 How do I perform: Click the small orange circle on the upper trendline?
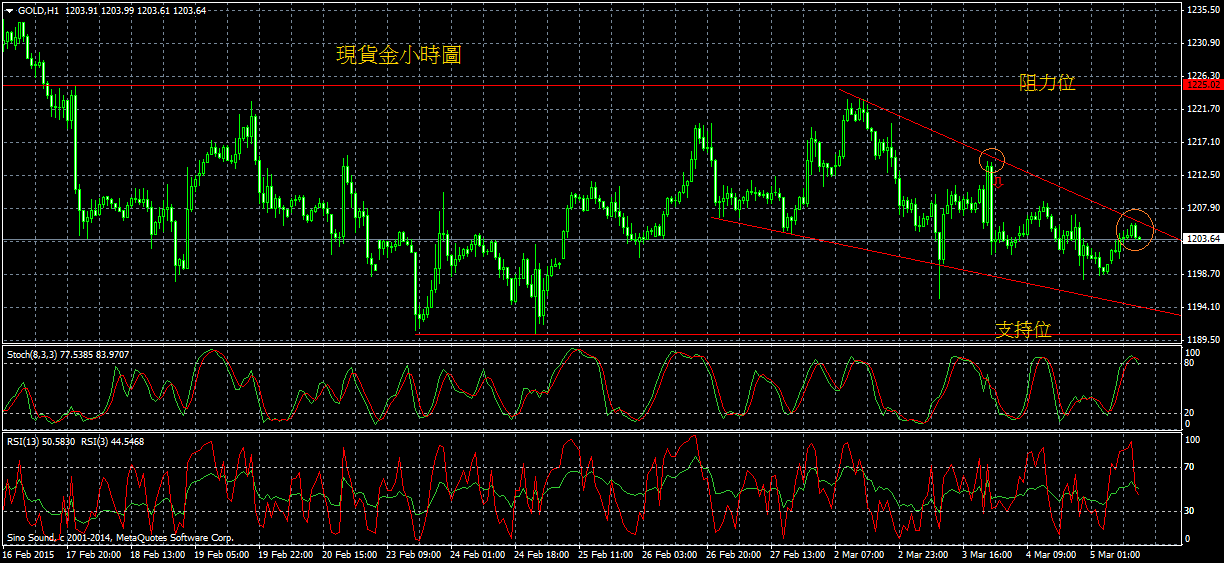coord(991,158)
